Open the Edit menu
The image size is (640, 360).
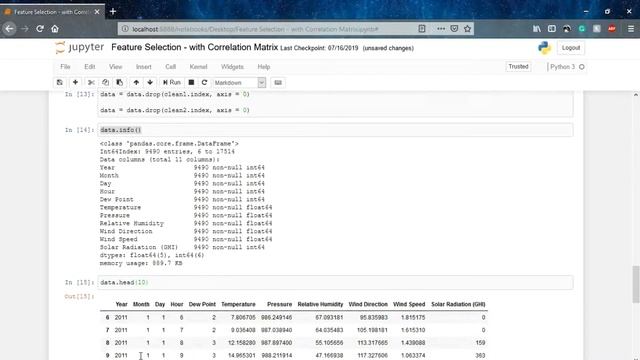click(90, 67)
